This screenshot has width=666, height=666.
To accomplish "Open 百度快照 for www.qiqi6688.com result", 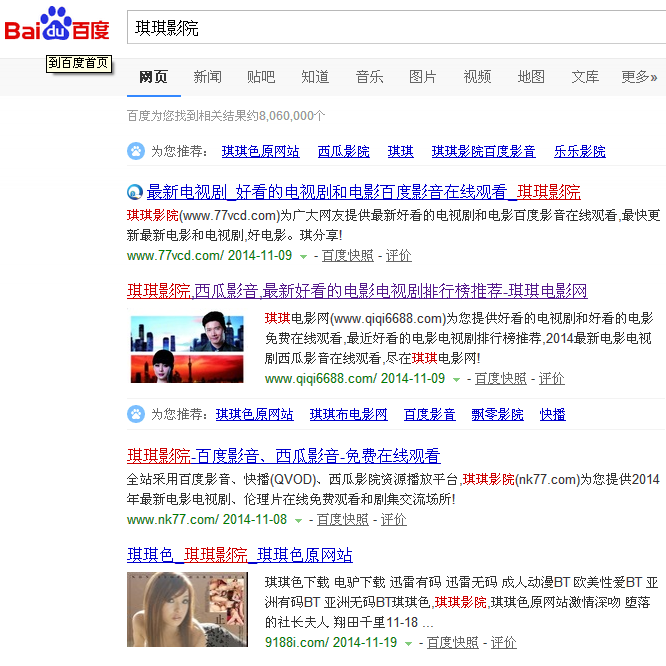I will (x=500, y=379).
